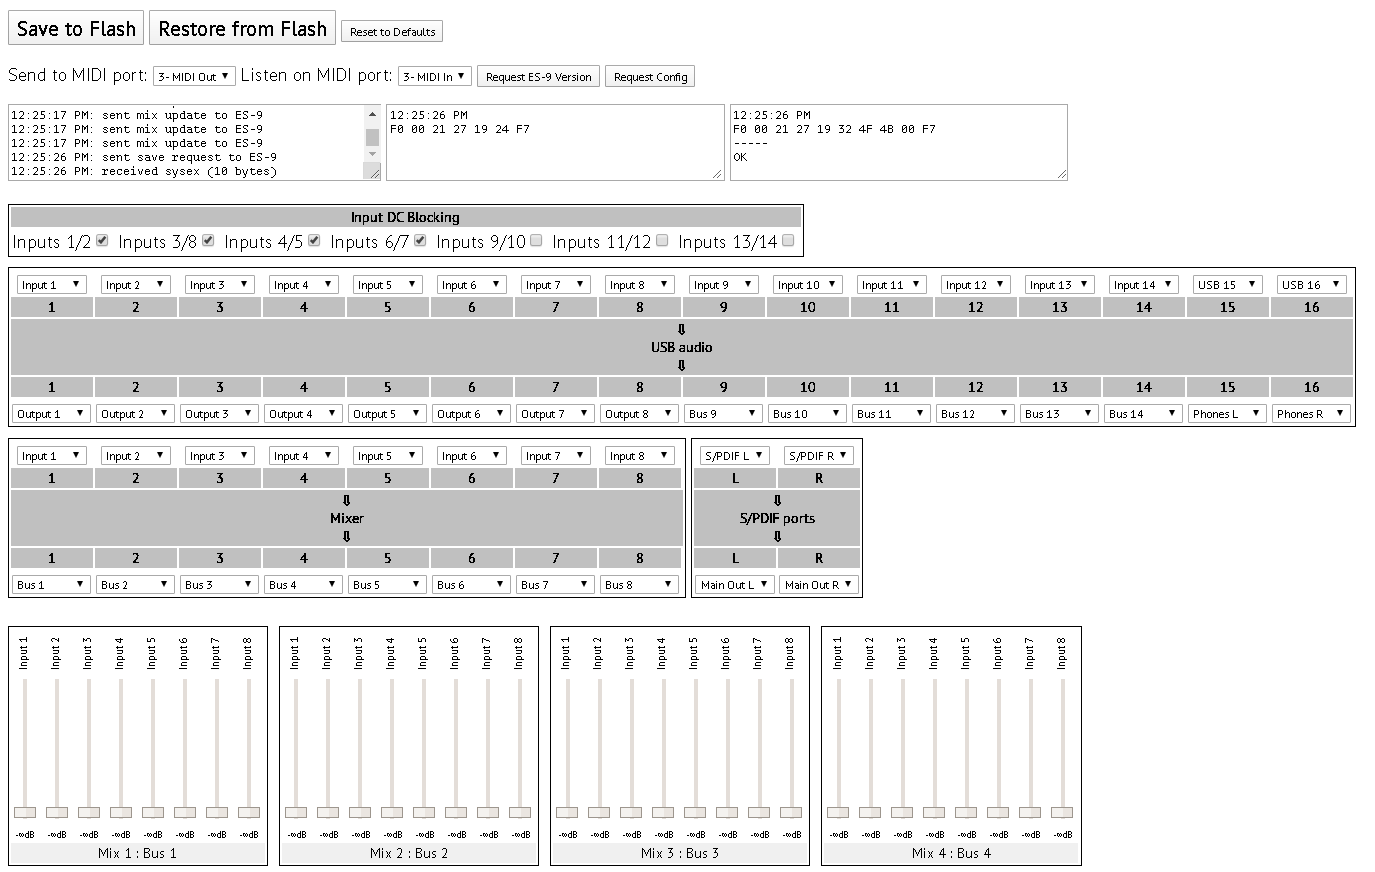Click the Mix 3 : Bus 3 label
Image resolution: width=1375 pixels, height=872 pixels.
click(x=680, y=853)
